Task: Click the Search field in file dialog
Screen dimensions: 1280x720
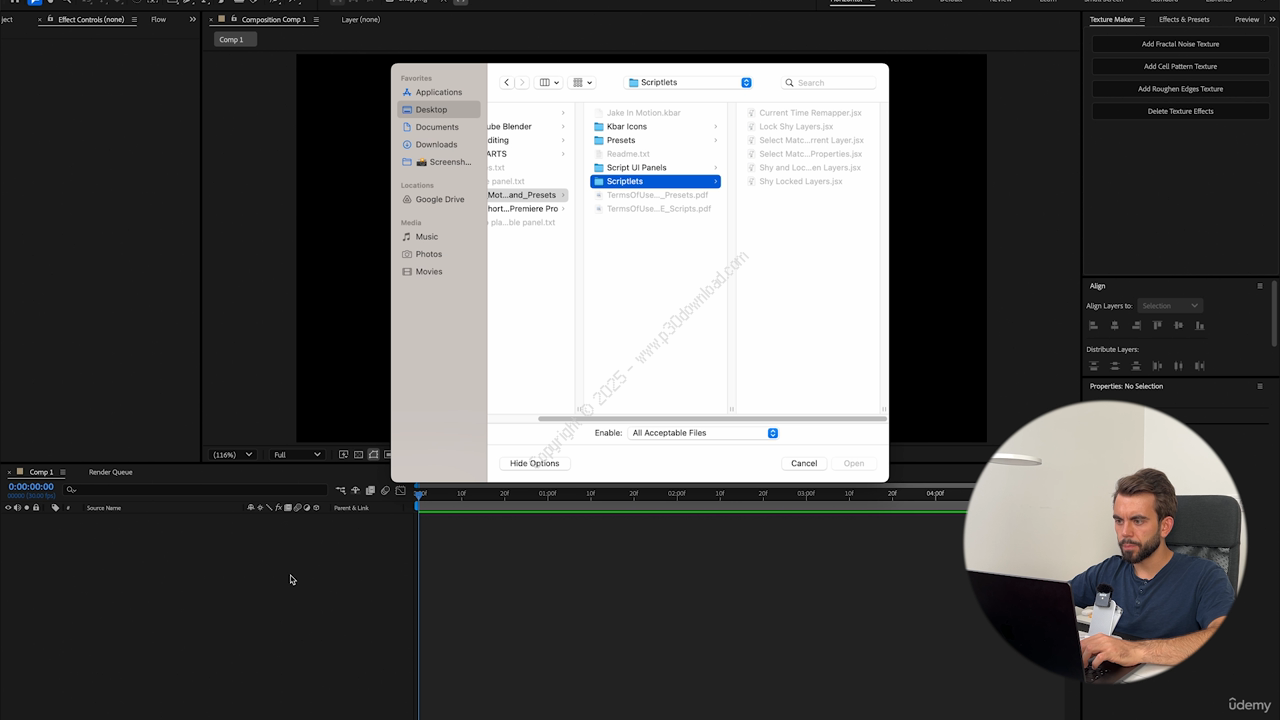Action: pos(830,83)
